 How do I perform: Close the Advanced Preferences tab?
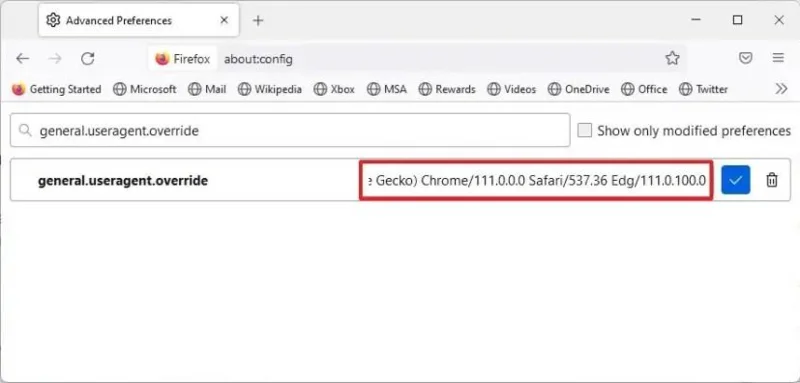[x=224, y=20]
